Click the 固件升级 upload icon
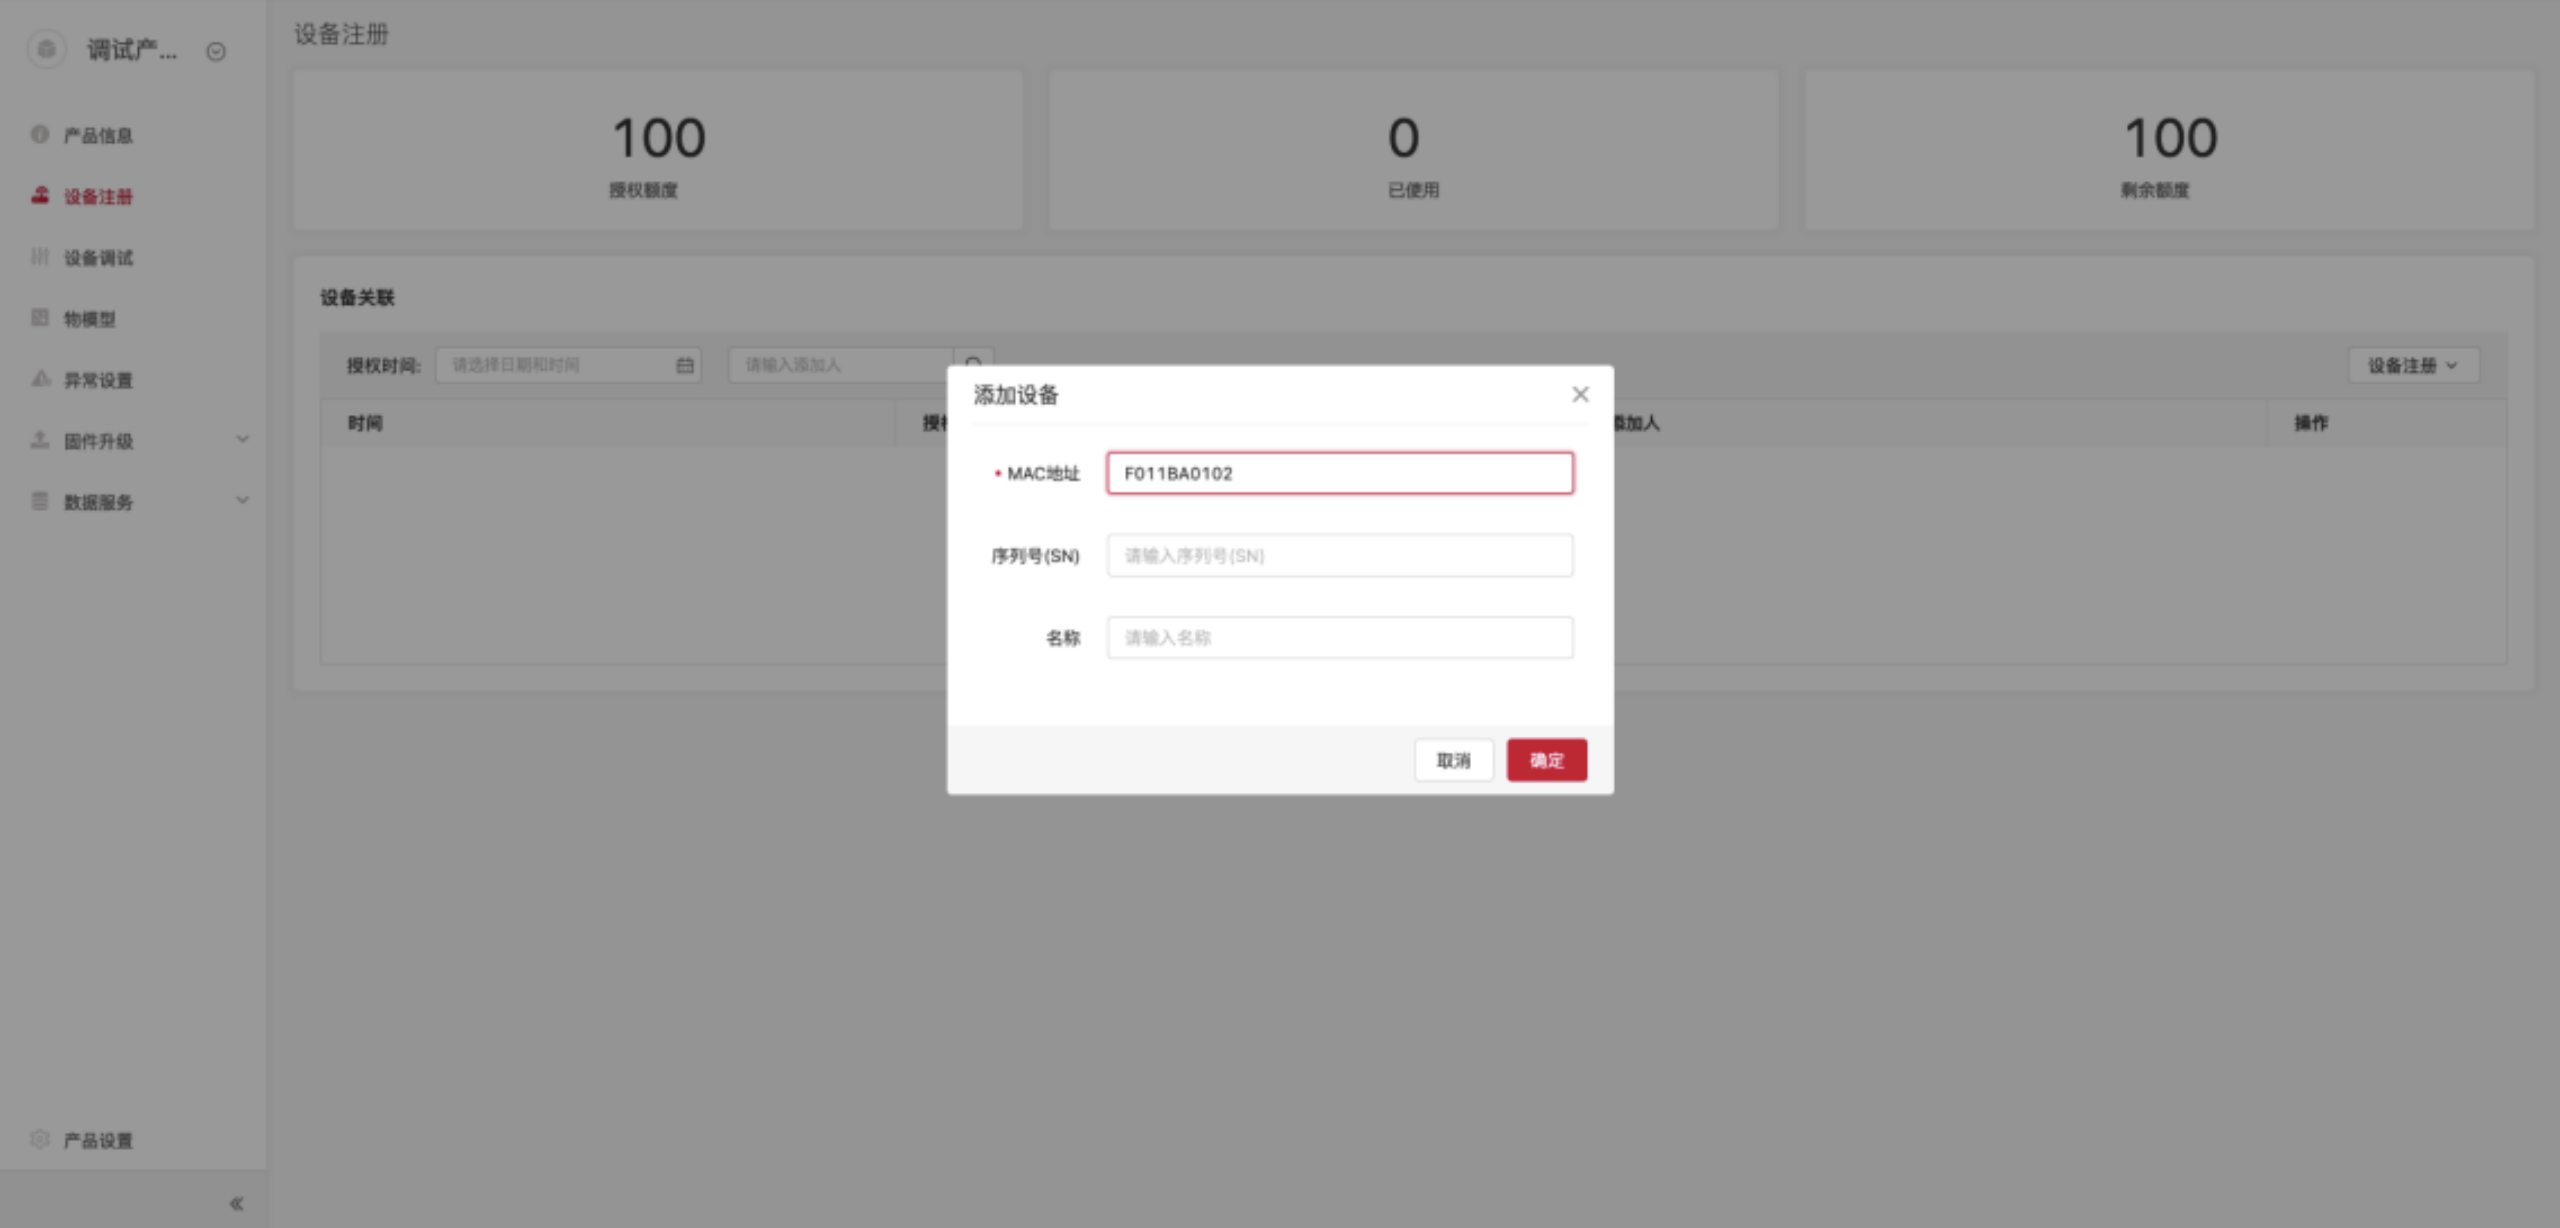Viewport: 2560px width, 1228px height. pos(40,440)
